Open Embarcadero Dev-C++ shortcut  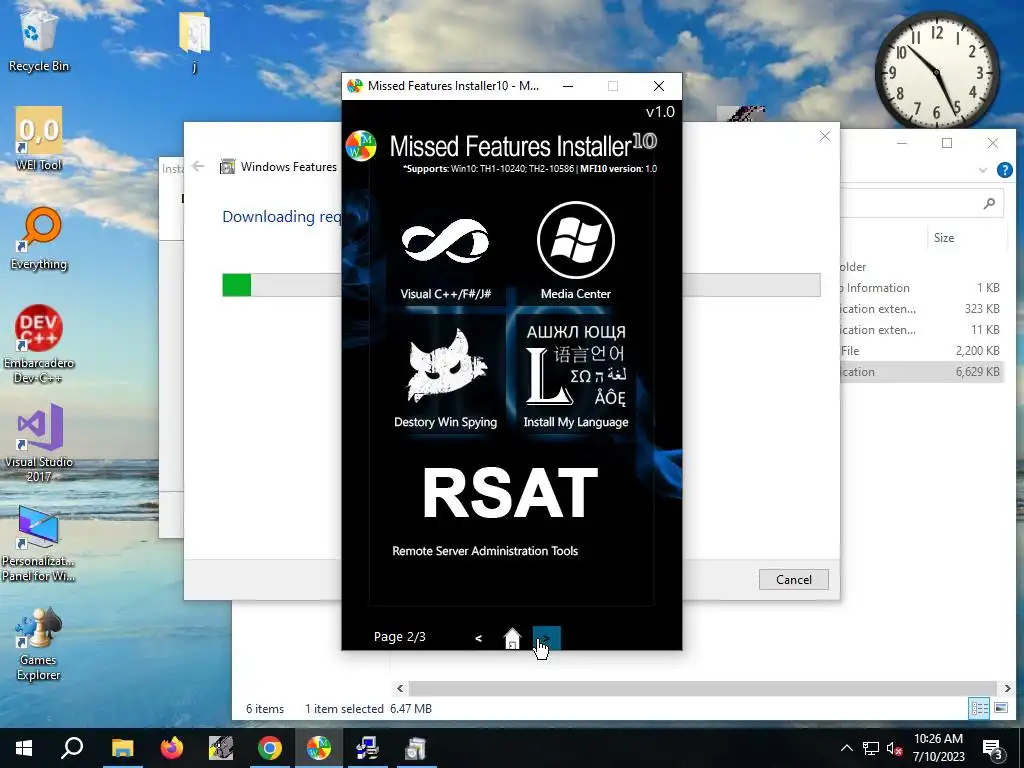[x=39, y=344]
